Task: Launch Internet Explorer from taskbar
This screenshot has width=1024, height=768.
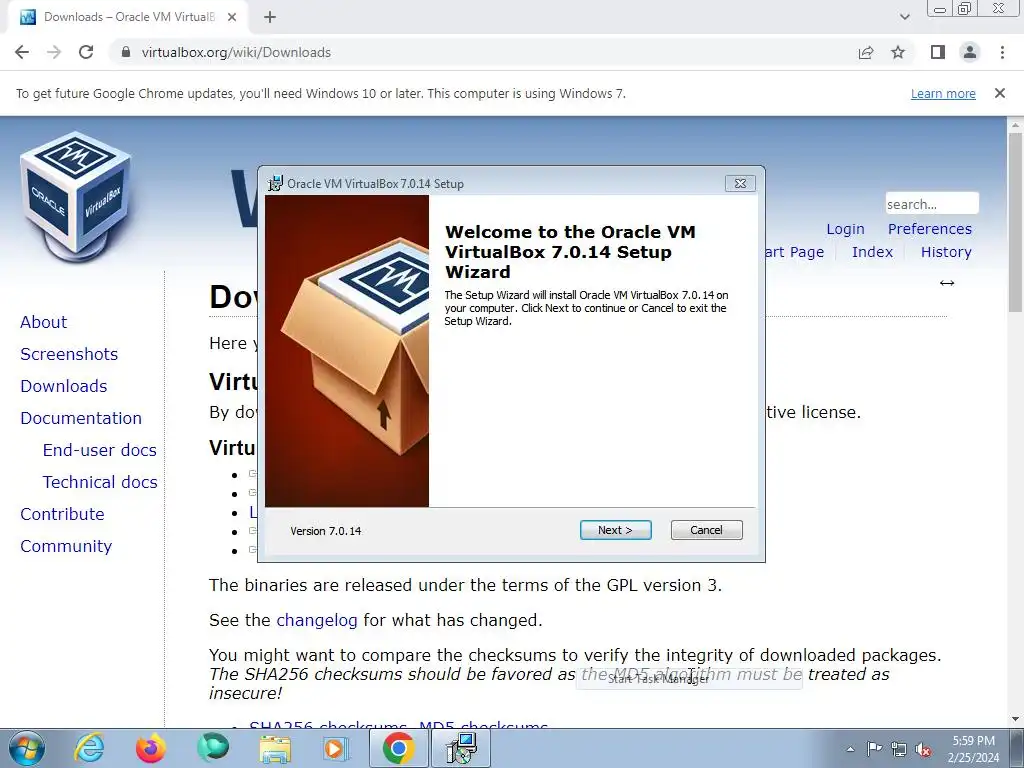Action: [89, 748]
